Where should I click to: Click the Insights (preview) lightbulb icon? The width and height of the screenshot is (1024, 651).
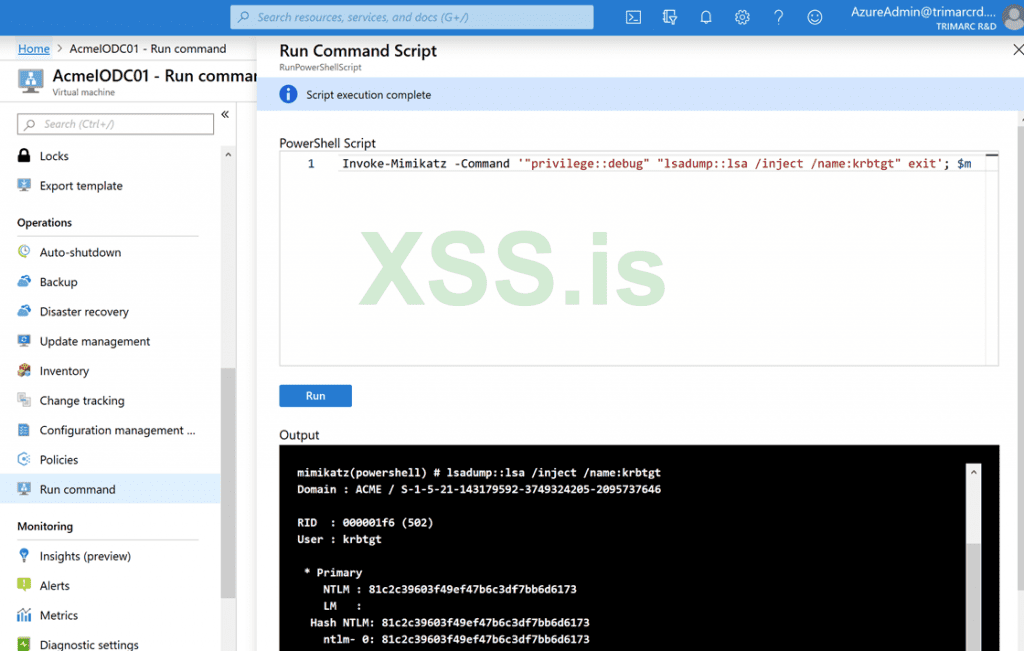pyautogui.click(x=24, y=556)
